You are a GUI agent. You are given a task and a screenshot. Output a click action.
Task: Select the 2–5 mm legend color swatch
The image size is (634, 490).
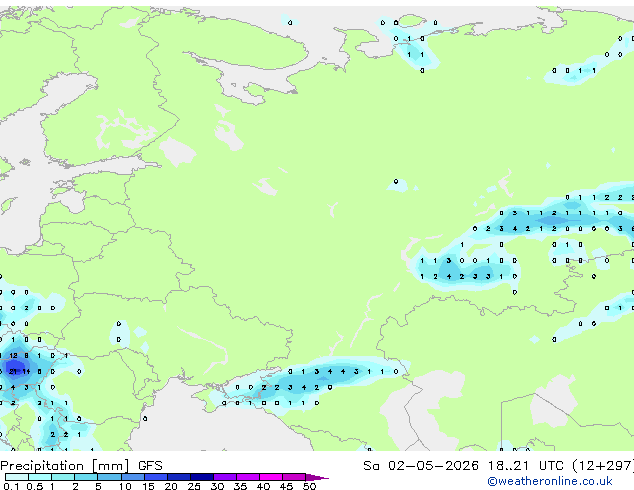pos(86,477)
